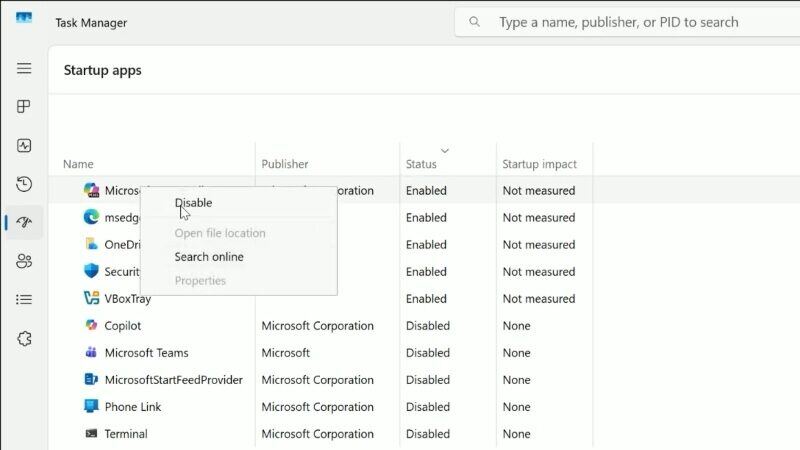Select Startup apps sidebar icon
The height and width of the screenshot is (450, 800).
(24, 222)
